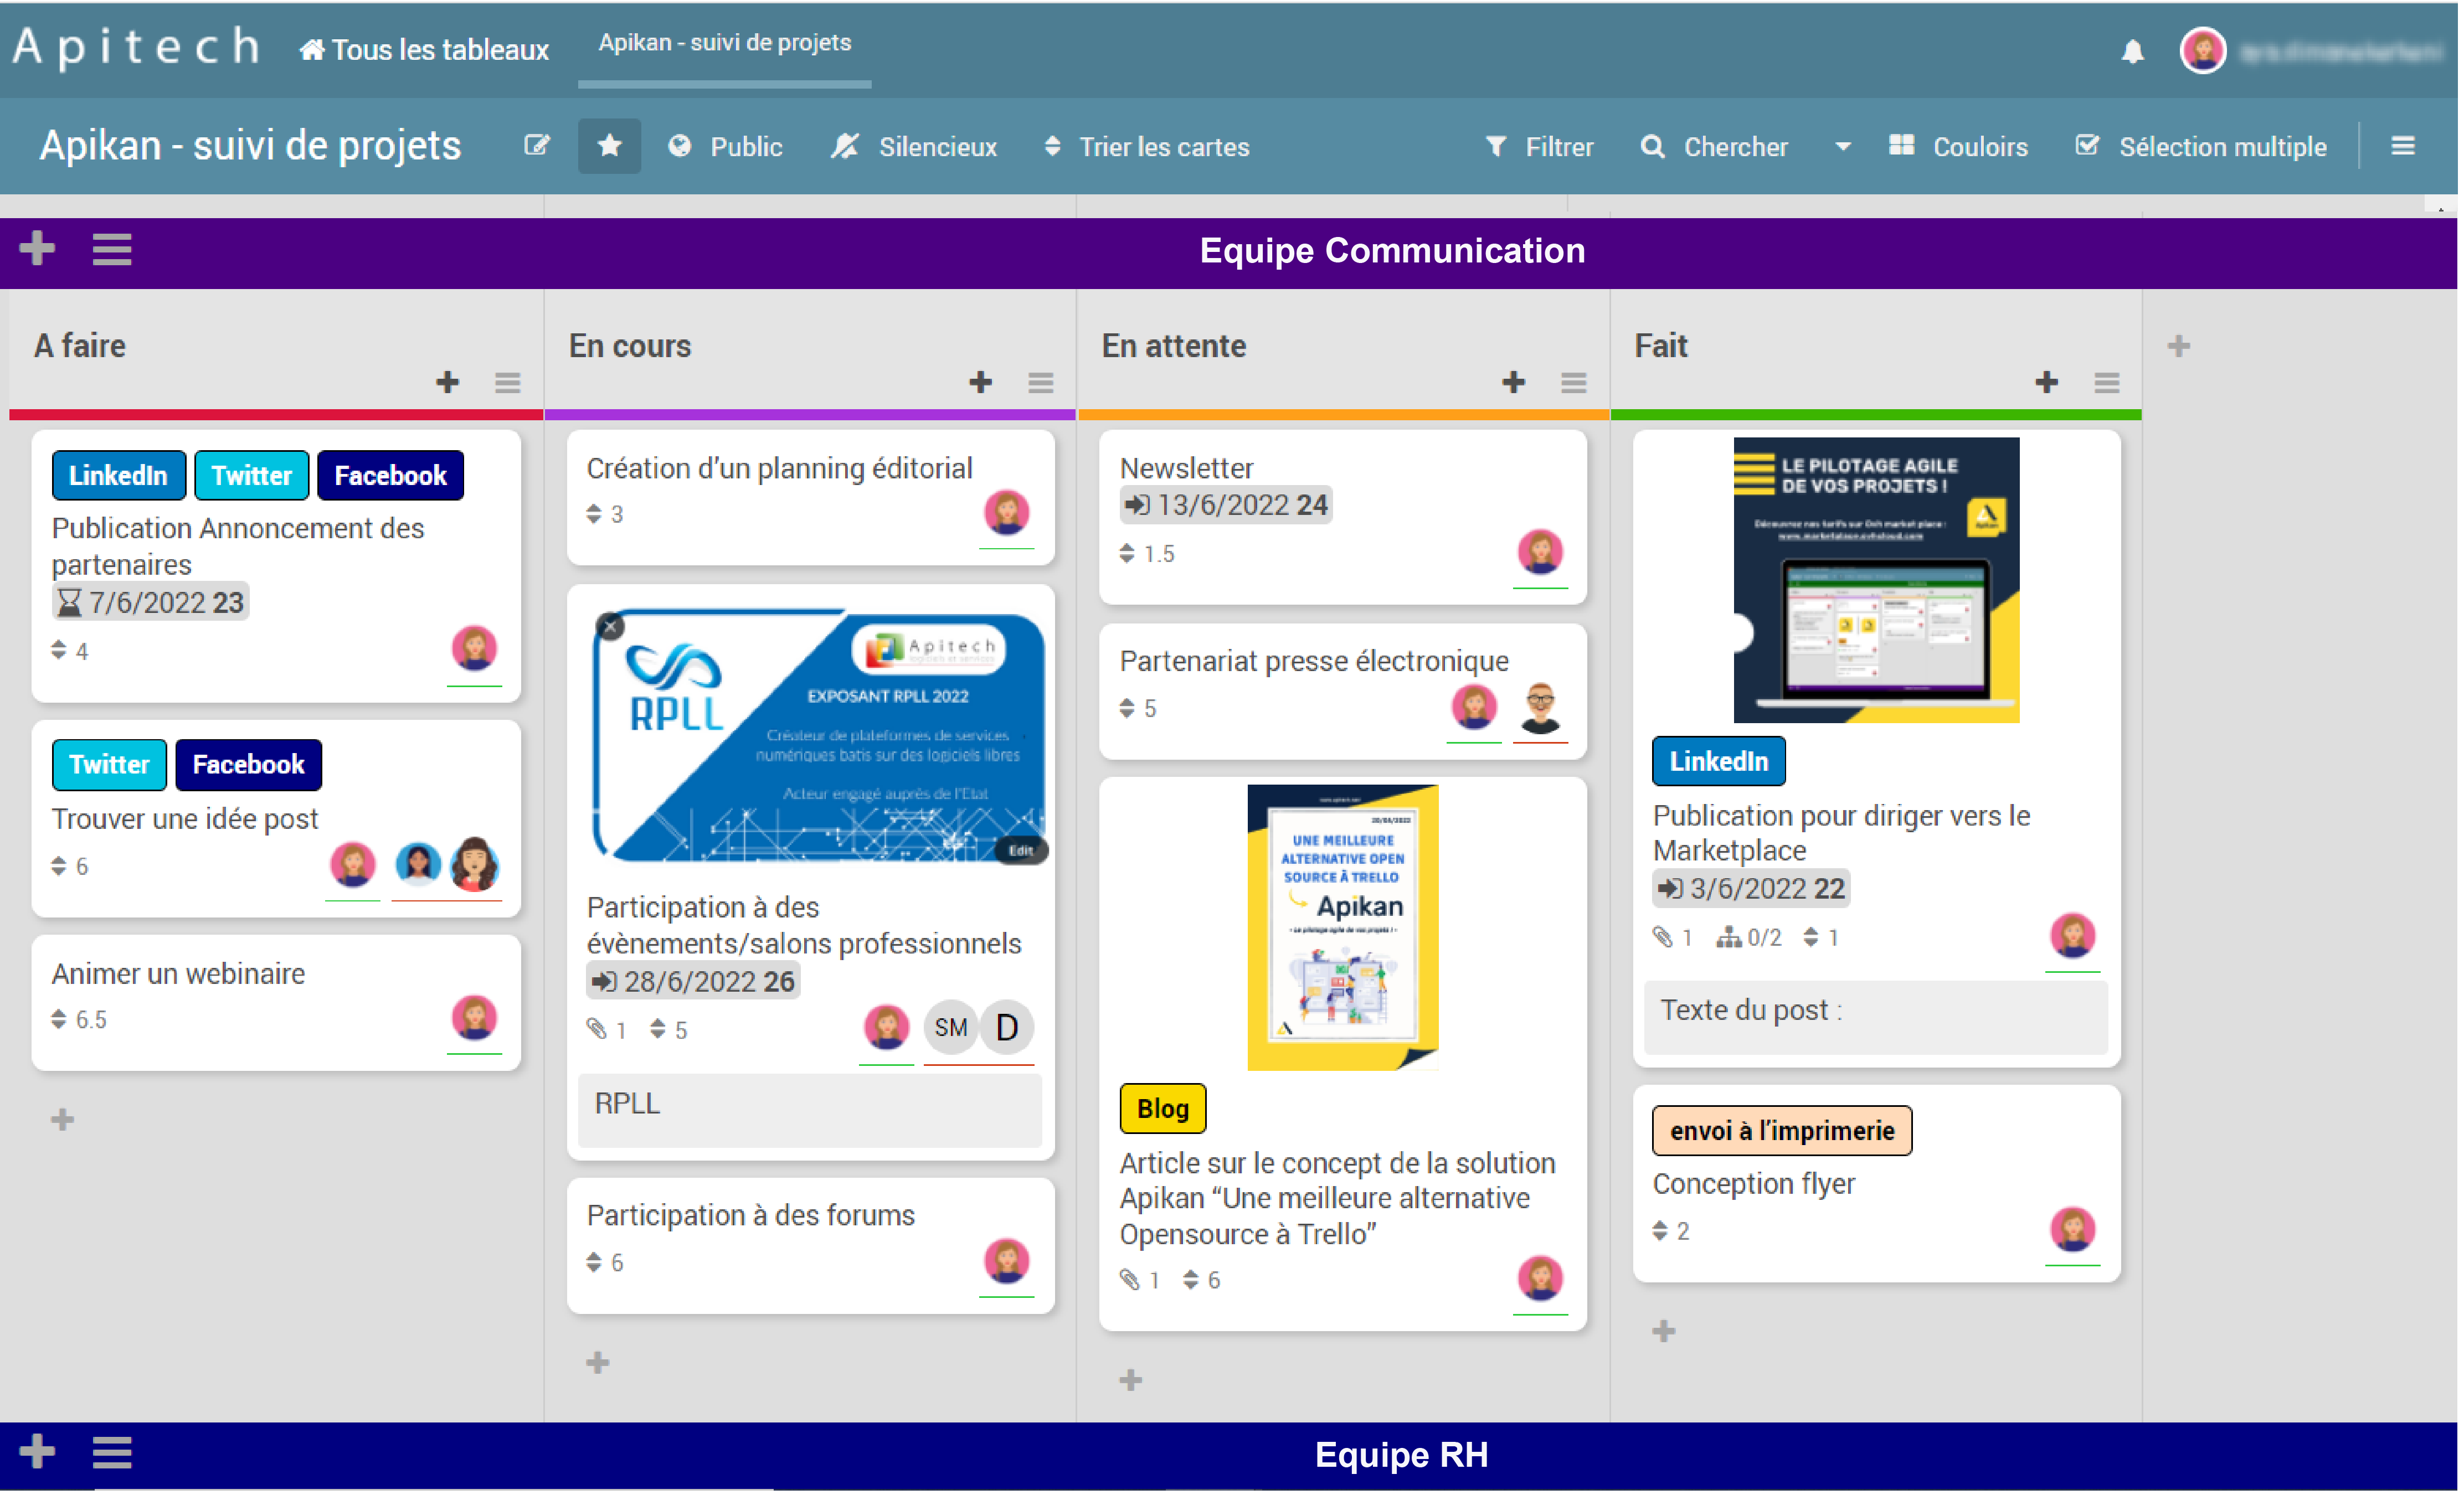Image resolution: width=2464 pixels, height=1500 pixels.
Task: Open the Trier les cartes sort dropdown
Action: coord(1146,147)
